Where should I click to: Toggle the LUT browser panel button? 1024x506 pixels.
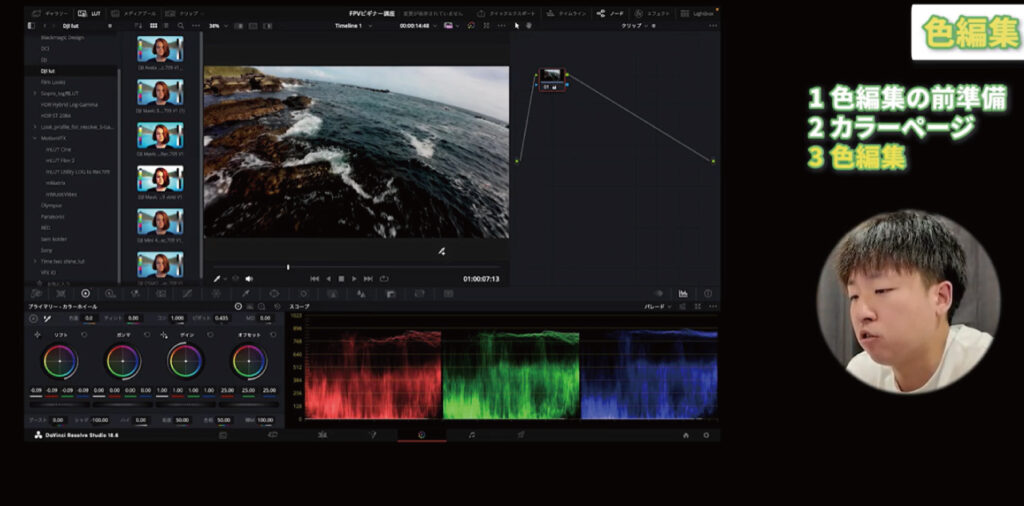coord(88,13)
